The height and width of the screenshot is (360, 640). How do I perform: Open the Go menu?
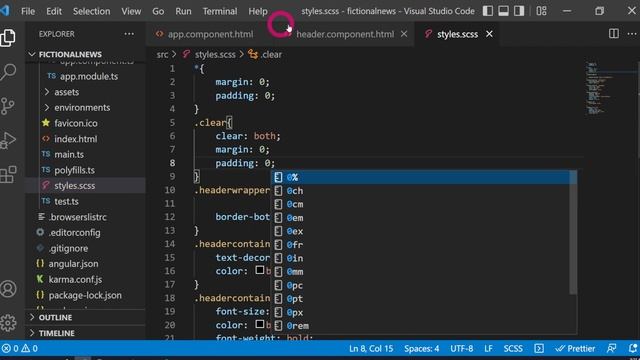(x=158, y=11)
